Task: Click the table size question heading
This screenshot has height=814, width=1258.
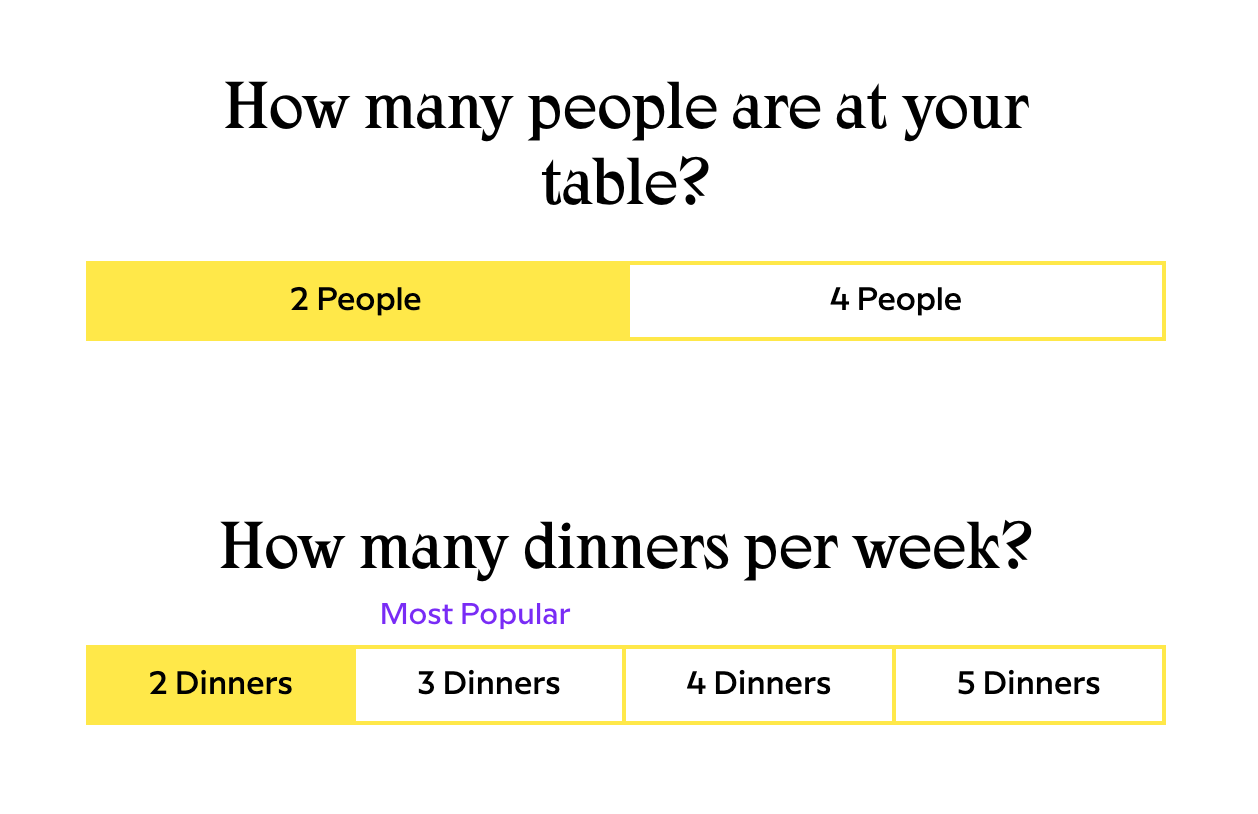Action: click(626, 143)
